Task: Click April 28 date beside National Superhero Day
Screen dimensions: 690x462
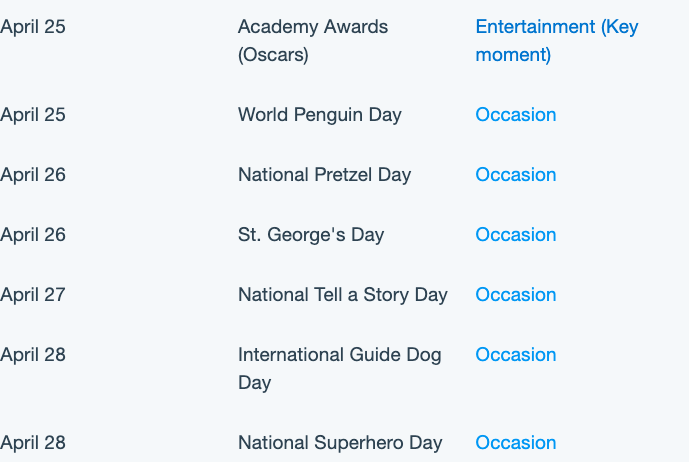Action: click(x=33, y=443)
